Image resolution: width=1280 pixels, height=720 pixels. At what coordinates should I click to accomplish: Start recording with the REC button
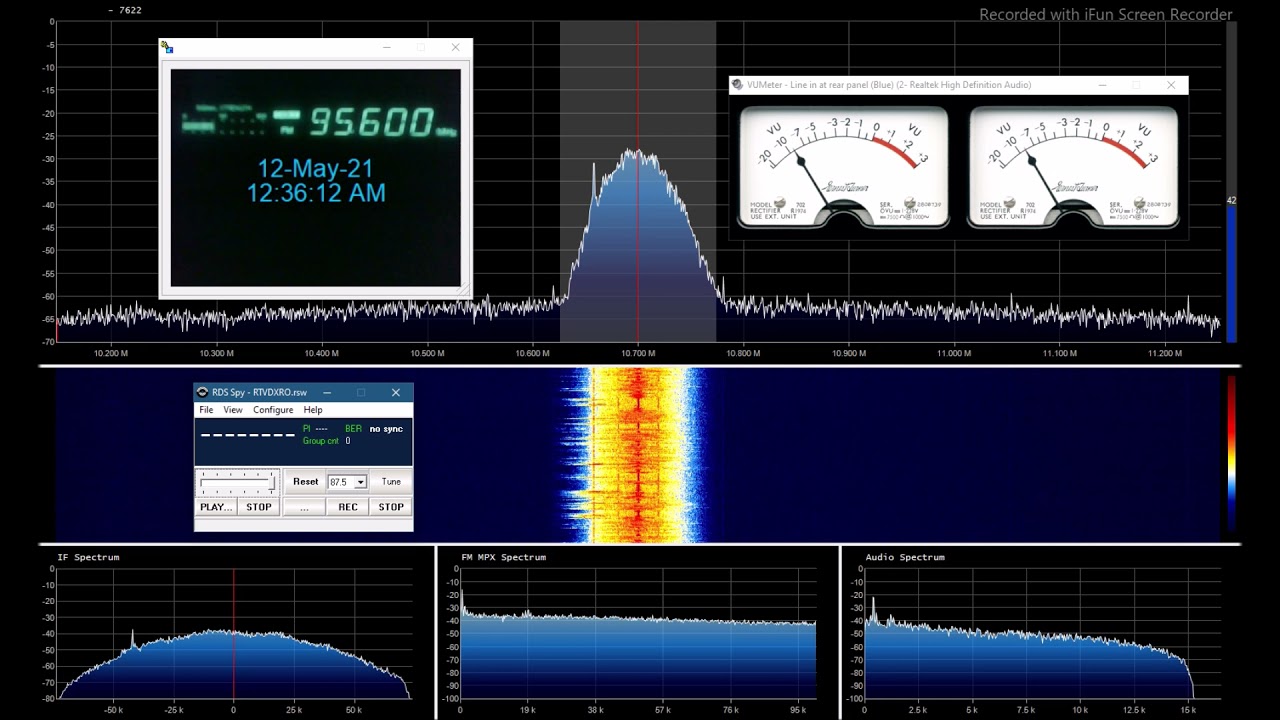point(348,507)
